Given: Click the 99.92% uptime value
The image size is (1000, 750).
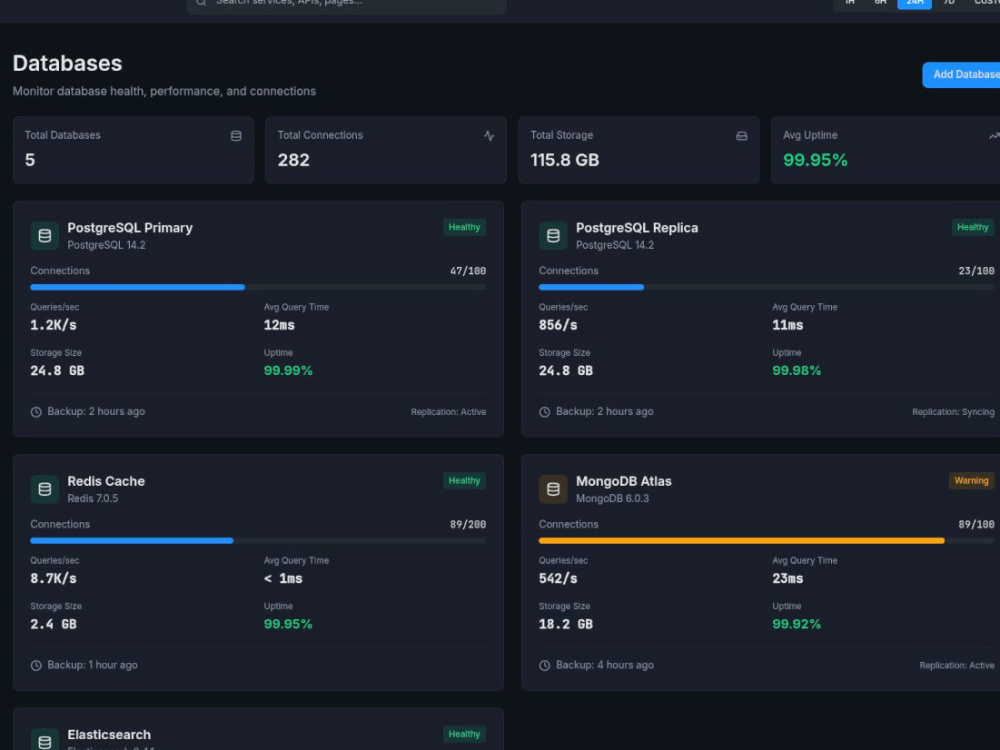Looking at the screenshot, I should coord(797,624).
